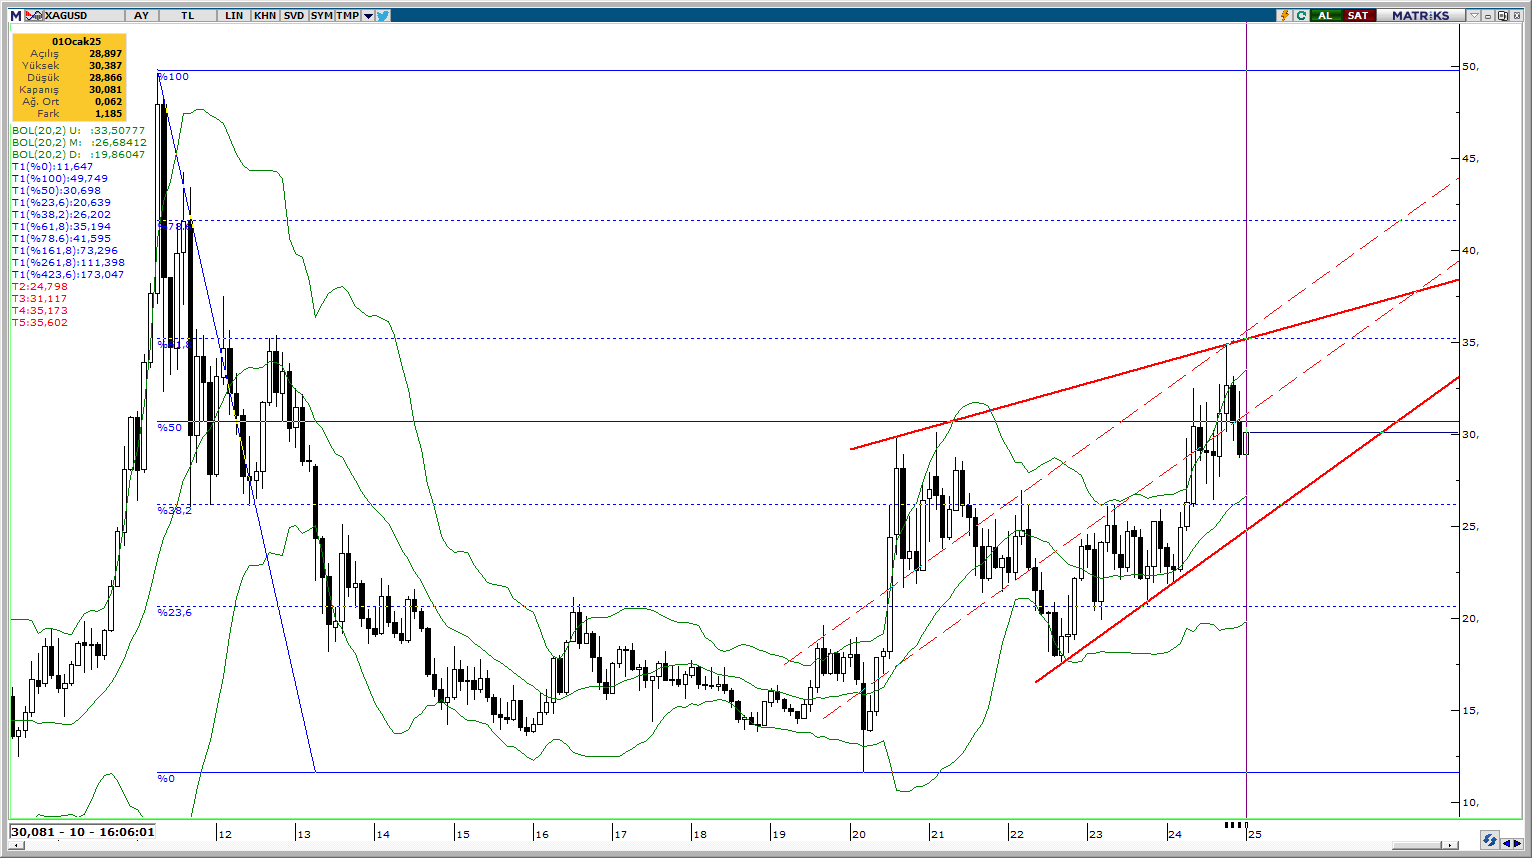The height and width of the screenshot is (858, 1532).
Task: Click year 12 on the time axis
Action: (x=225, y=834)
